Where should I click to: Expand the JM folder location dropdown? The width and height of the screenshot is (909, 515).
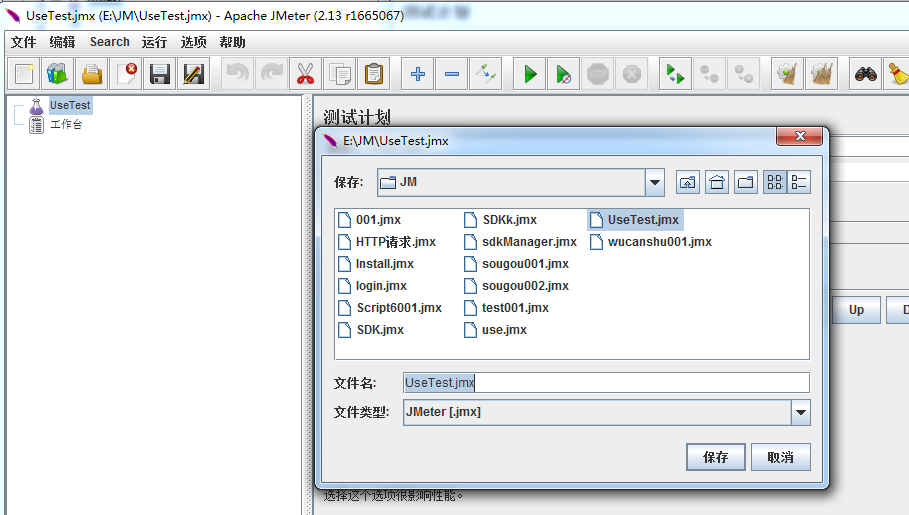655,183
